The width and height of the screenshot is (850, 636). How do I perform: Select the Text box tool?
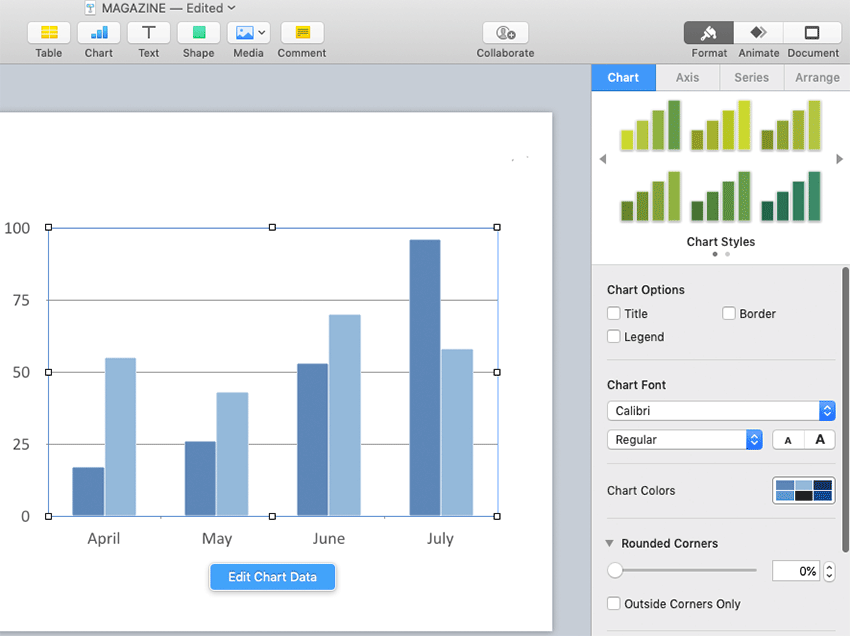[x=148, y=33]
